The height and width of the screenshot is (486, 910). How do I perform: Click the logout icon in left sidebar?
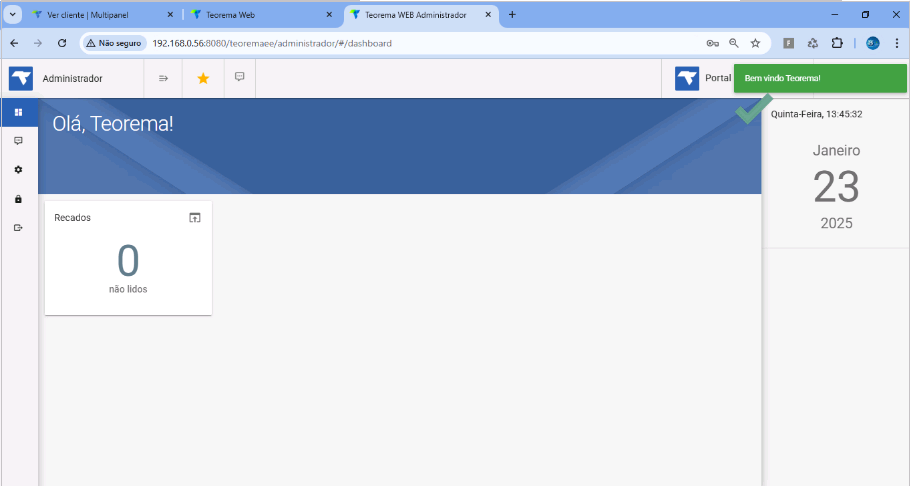pos(19,228)
